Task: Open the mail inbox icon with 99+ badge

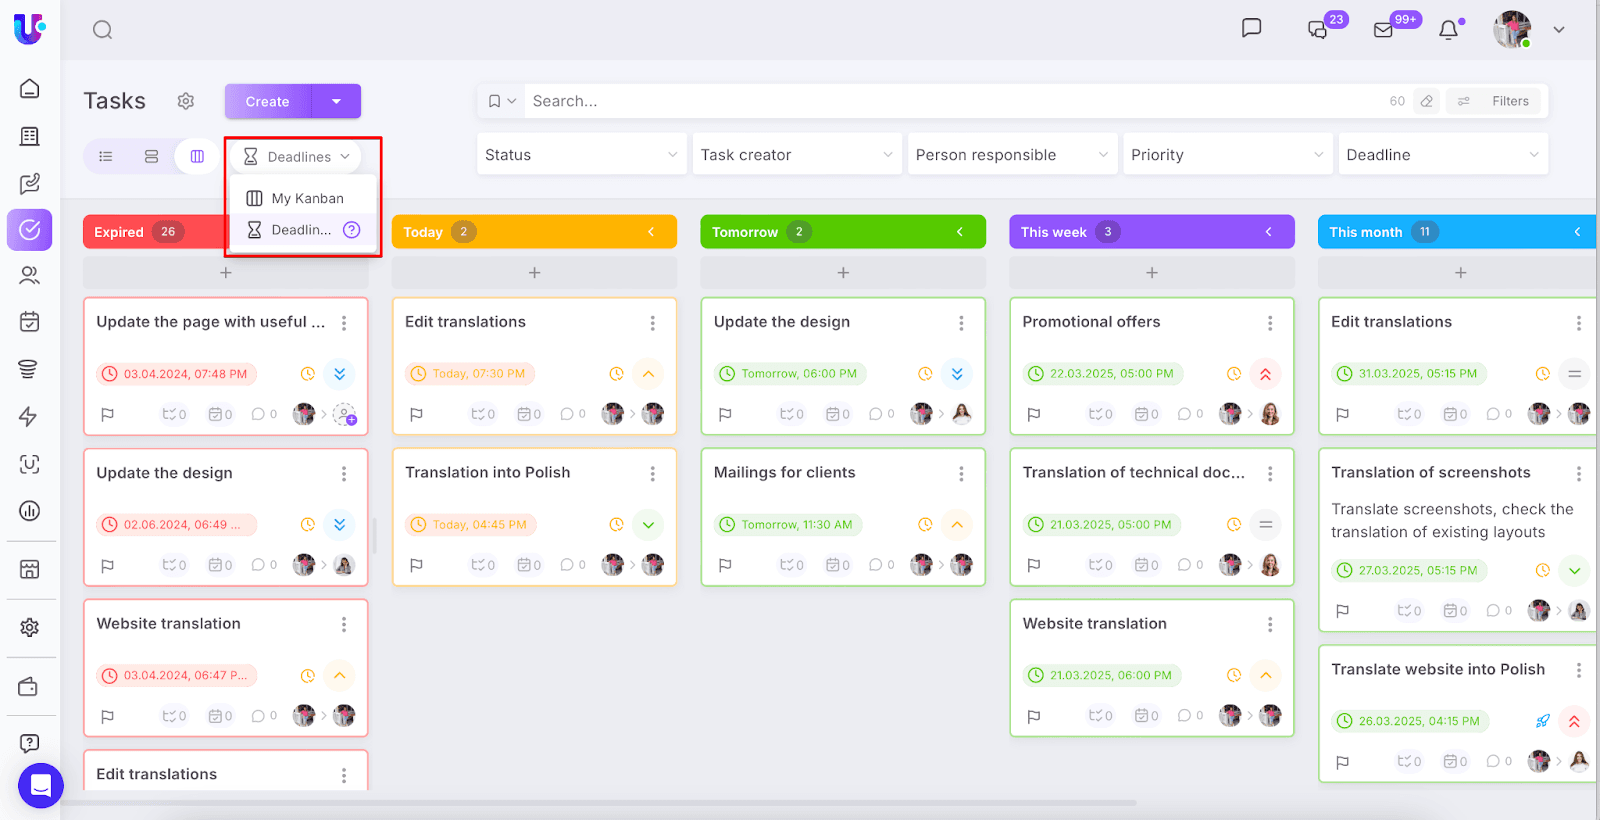Action: pyautogui.click(x=1384, y=30)
